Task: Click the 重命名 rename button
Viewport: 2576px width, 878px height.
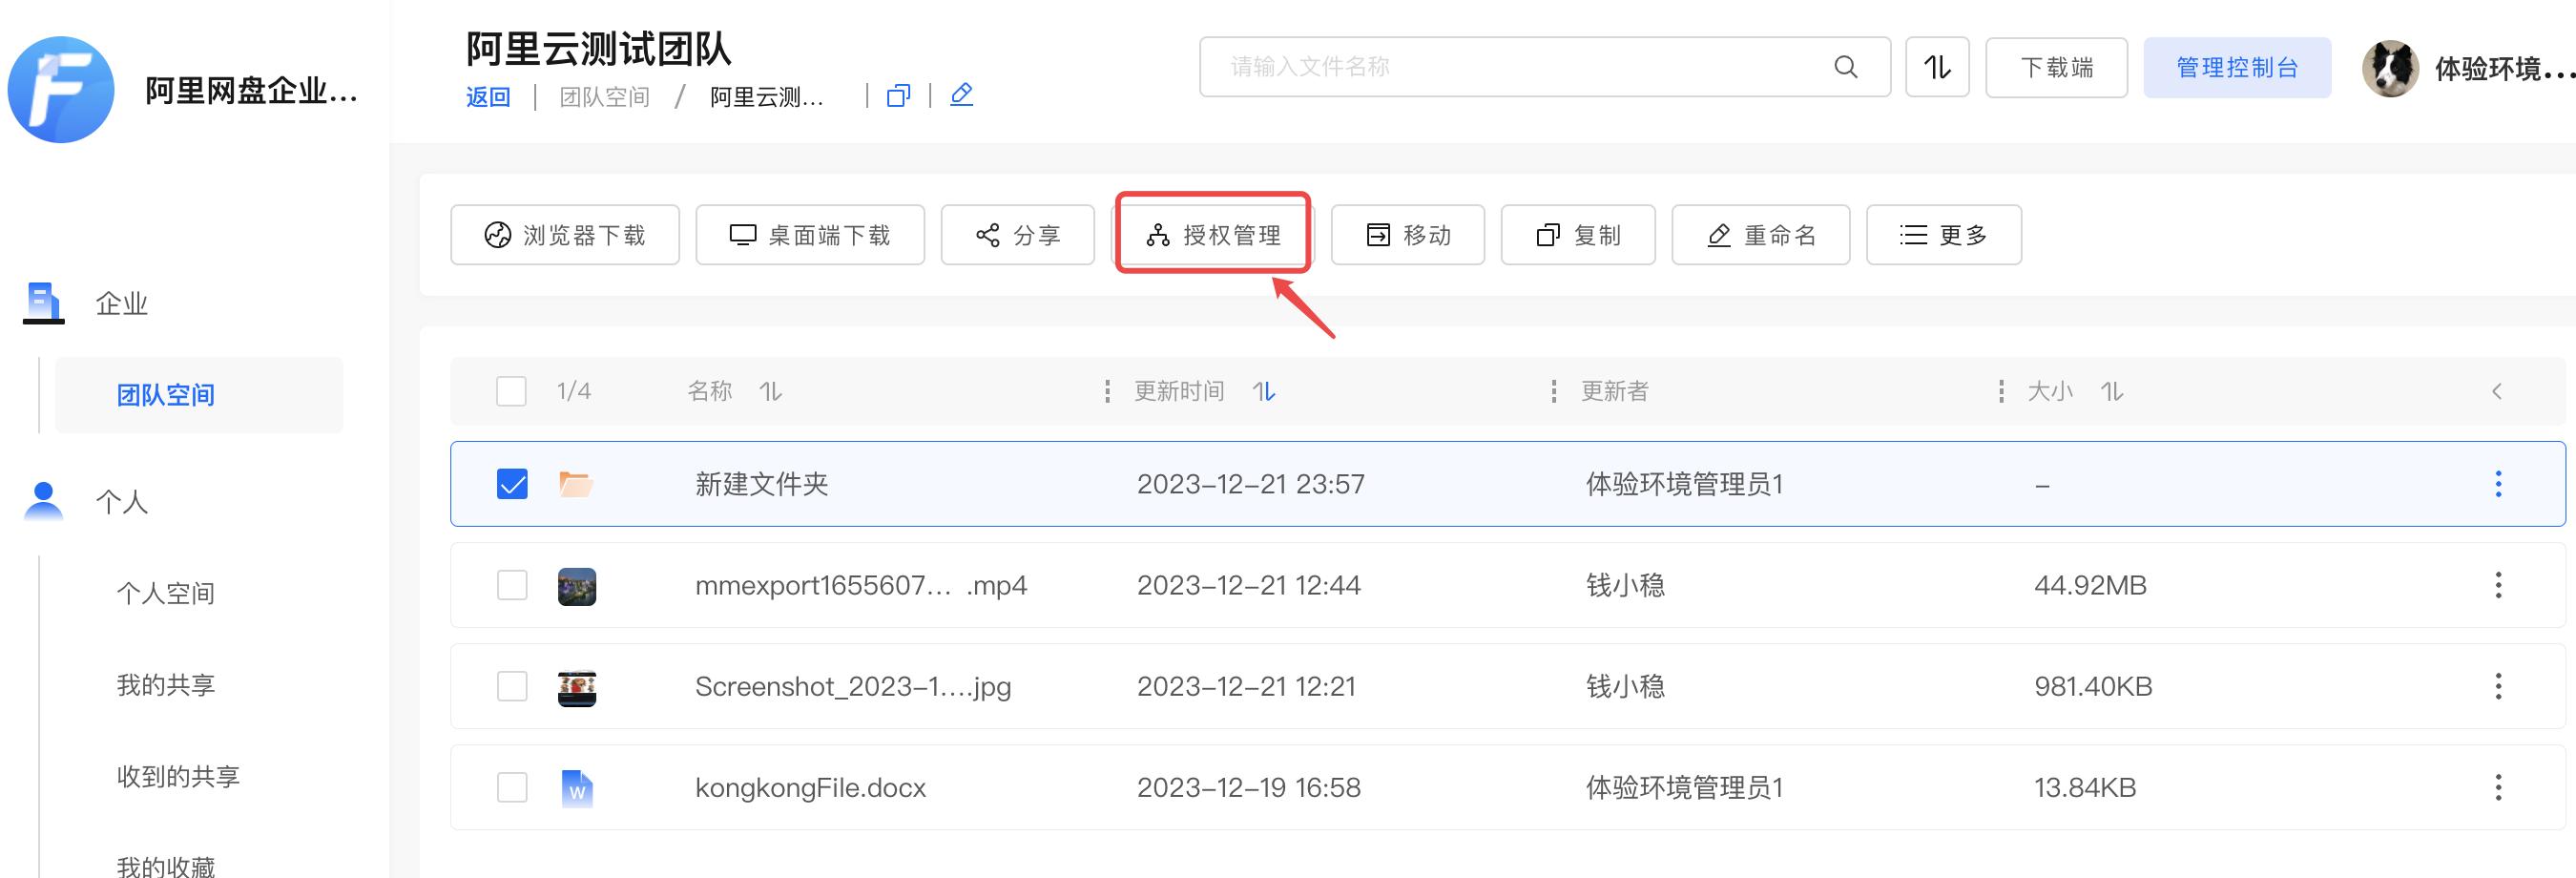Action: point(1761,235)
